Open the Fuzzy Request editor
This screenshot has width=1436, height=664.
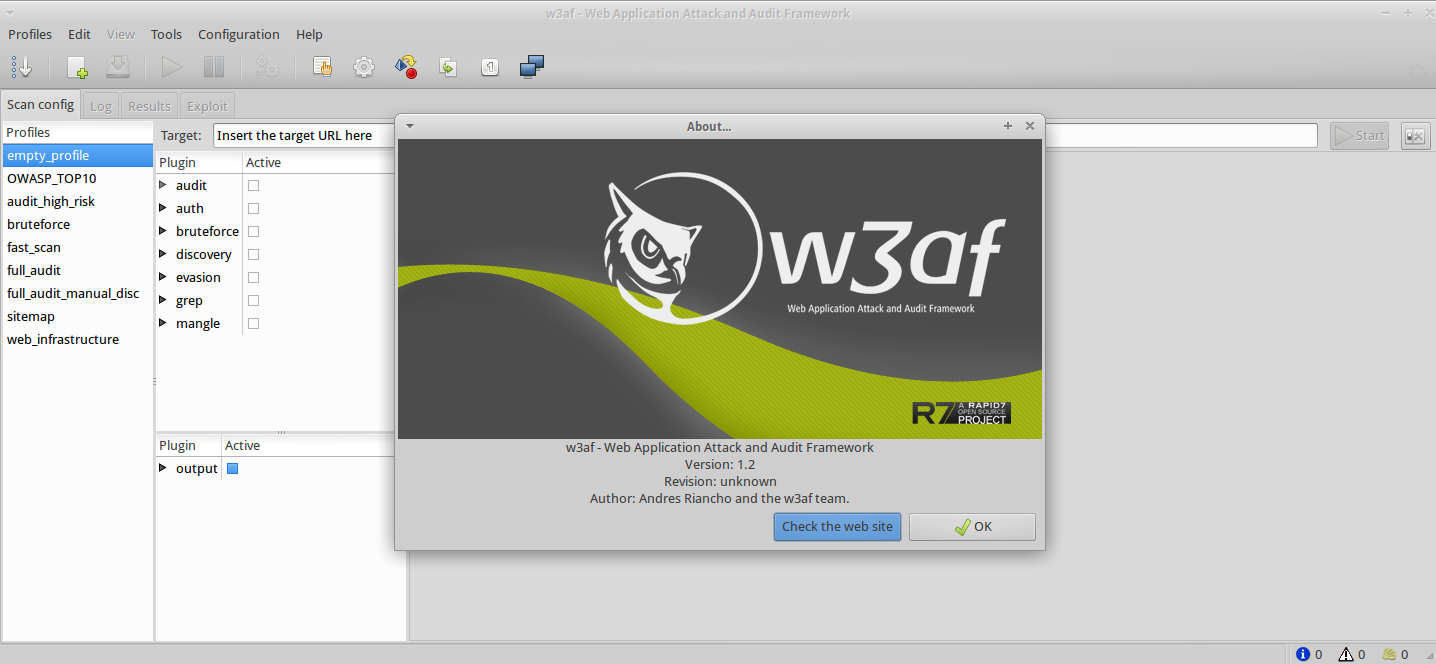pyautogui.click(x=363, y=67)
